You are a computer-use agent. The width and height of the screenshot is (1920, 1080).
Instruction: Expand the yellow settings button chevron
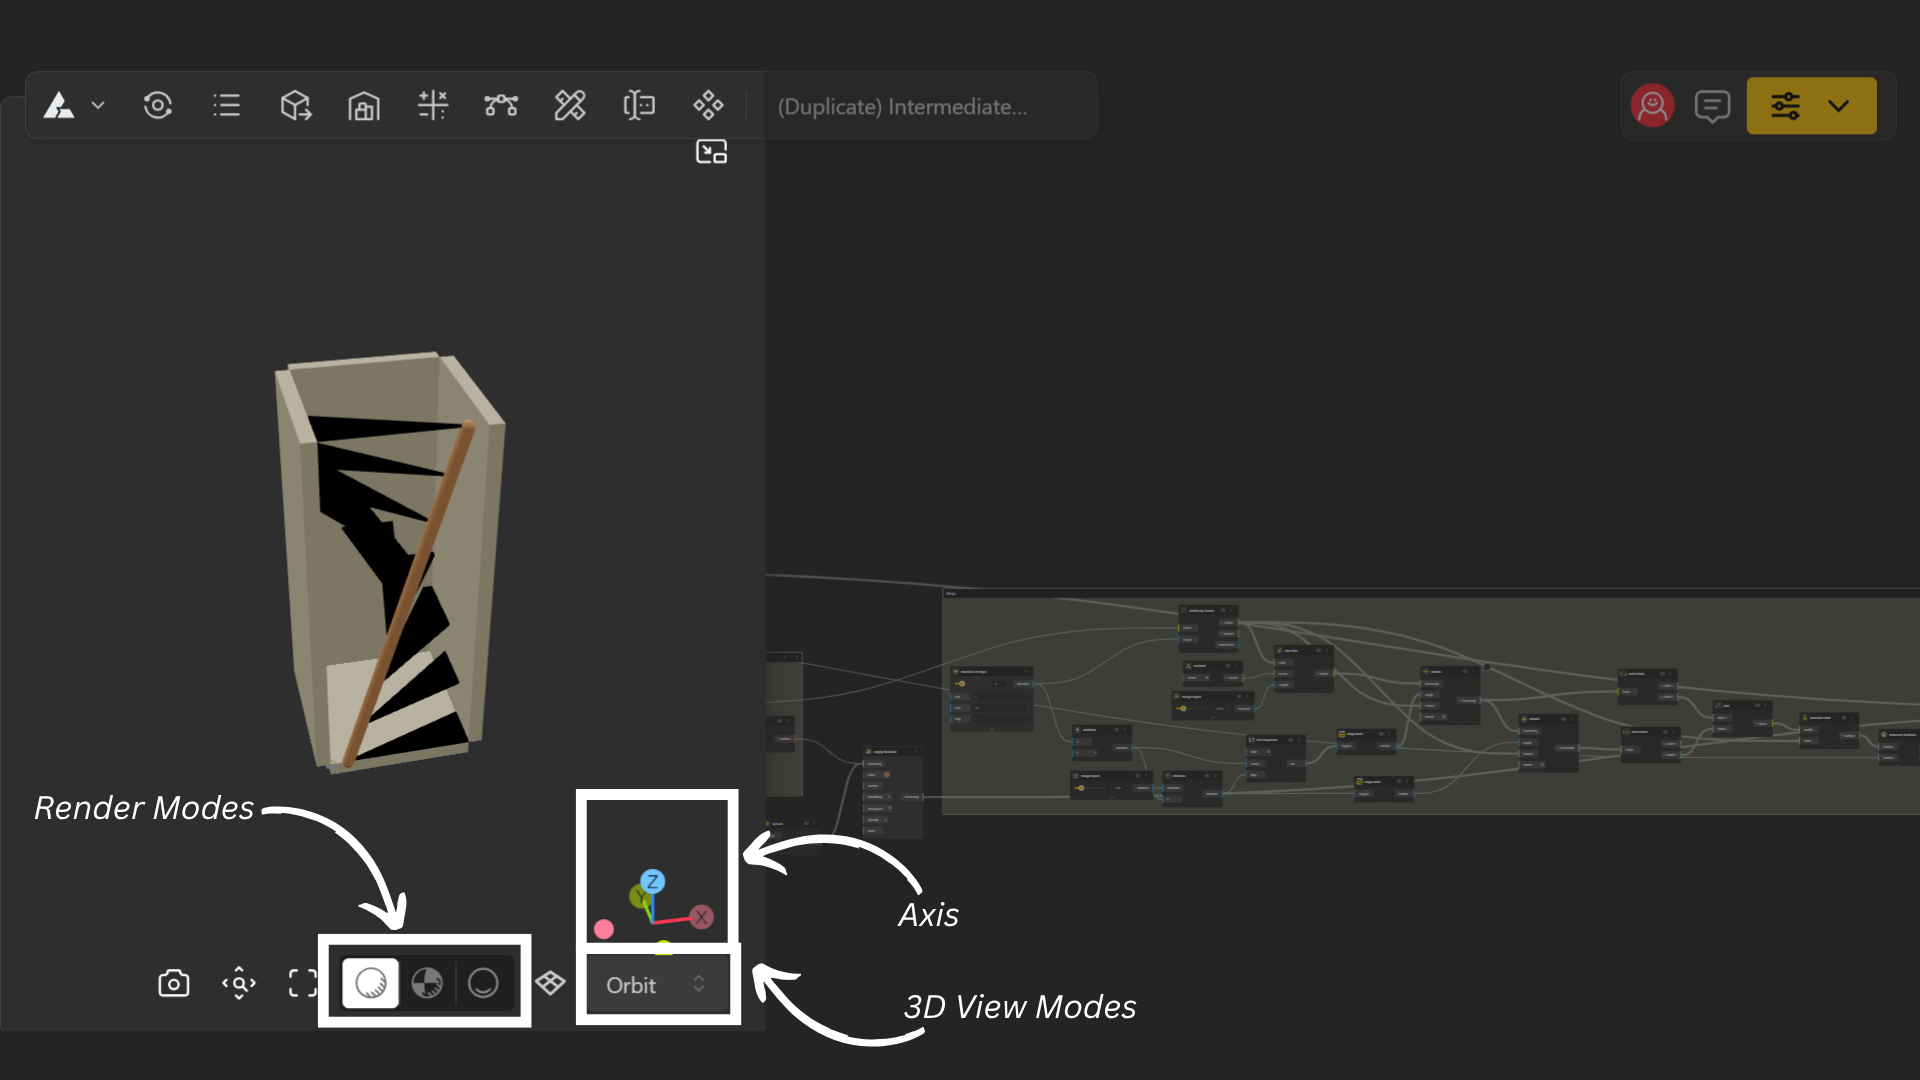(1839, 106)
